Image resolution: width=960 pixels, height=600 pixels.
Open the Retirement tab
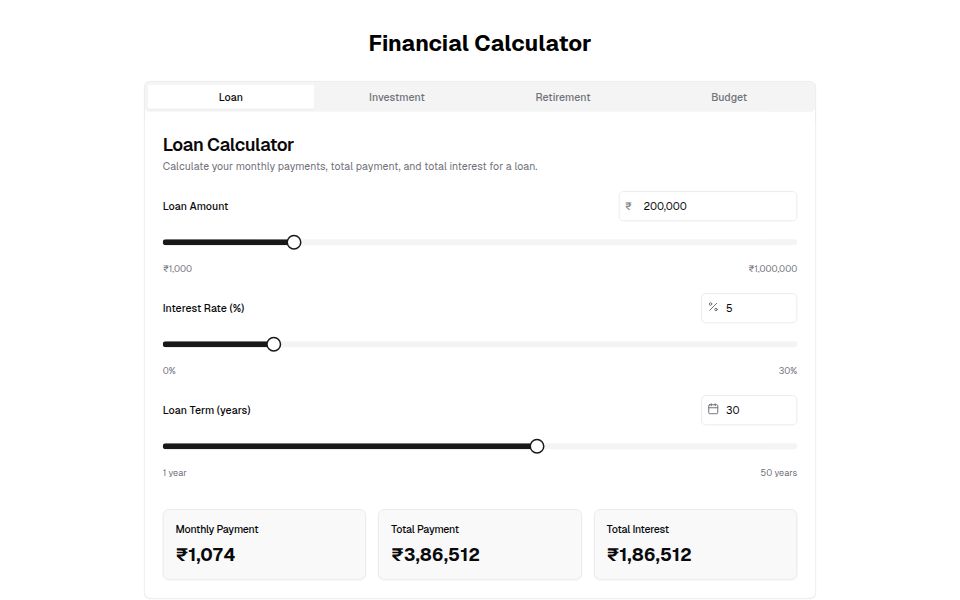pyautogui.click(x=562, y=97)
